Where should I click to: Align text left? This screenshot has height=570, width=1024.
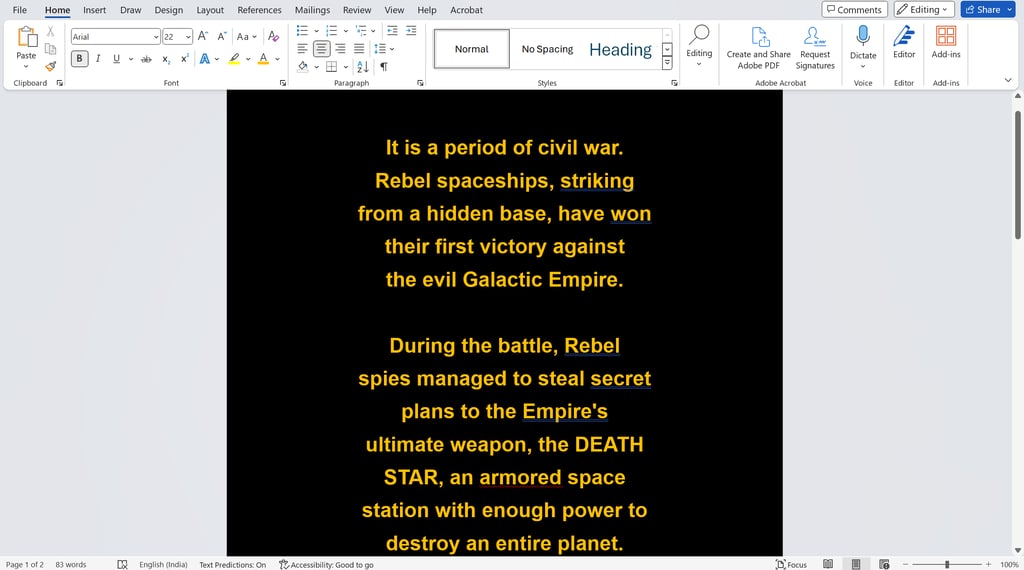pos(302,48)
